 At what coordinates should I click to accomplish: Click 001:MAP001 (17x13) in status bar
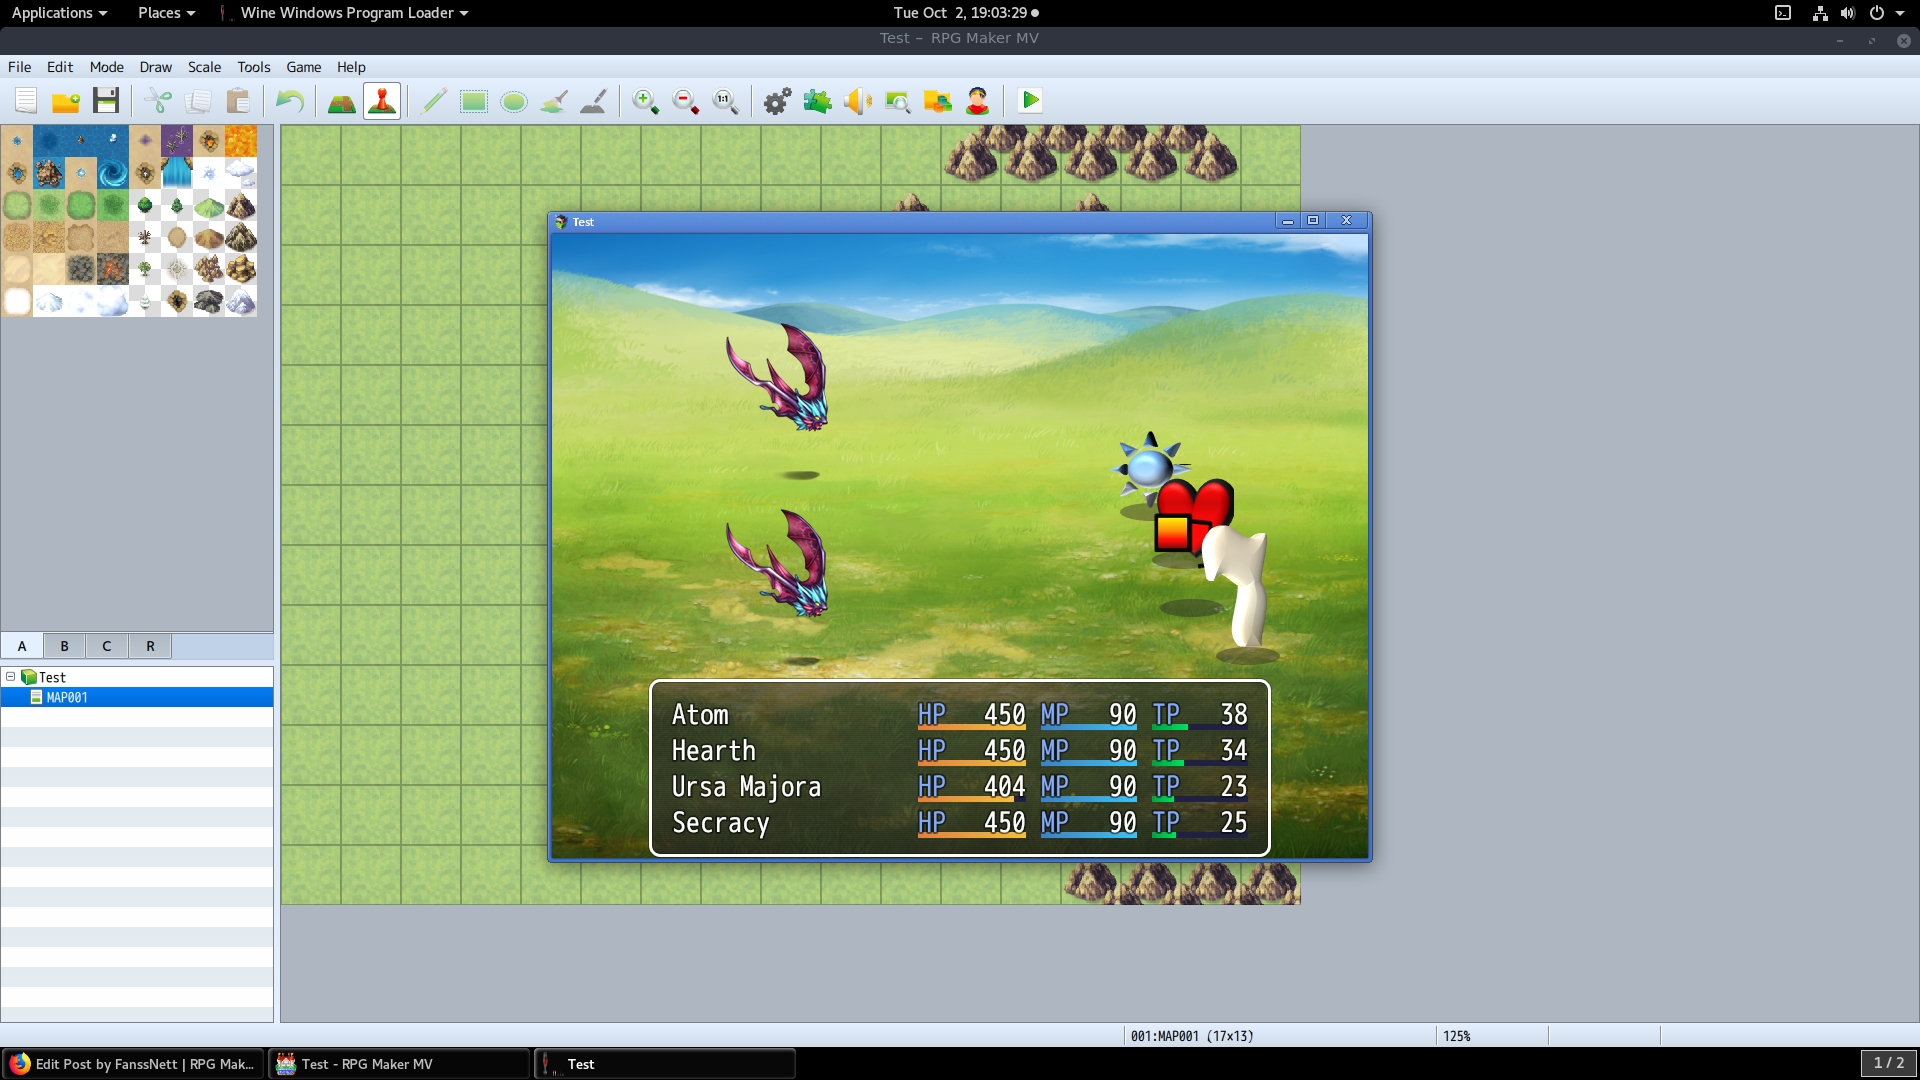(1192, 1036)
